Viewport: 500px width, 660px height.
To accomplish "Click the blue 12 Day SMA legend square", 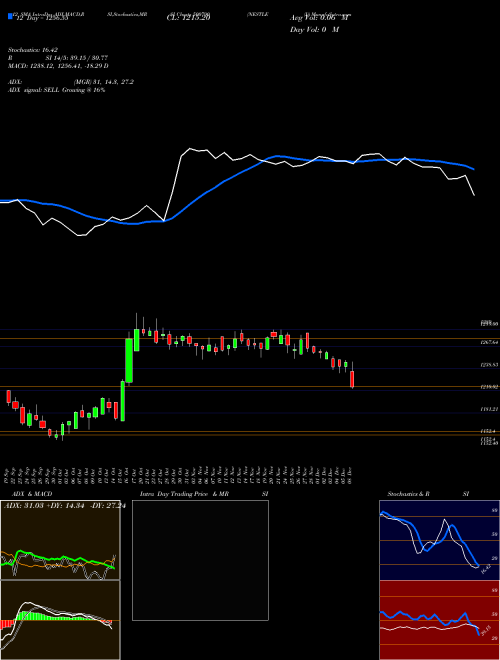I will pos(10,16).
